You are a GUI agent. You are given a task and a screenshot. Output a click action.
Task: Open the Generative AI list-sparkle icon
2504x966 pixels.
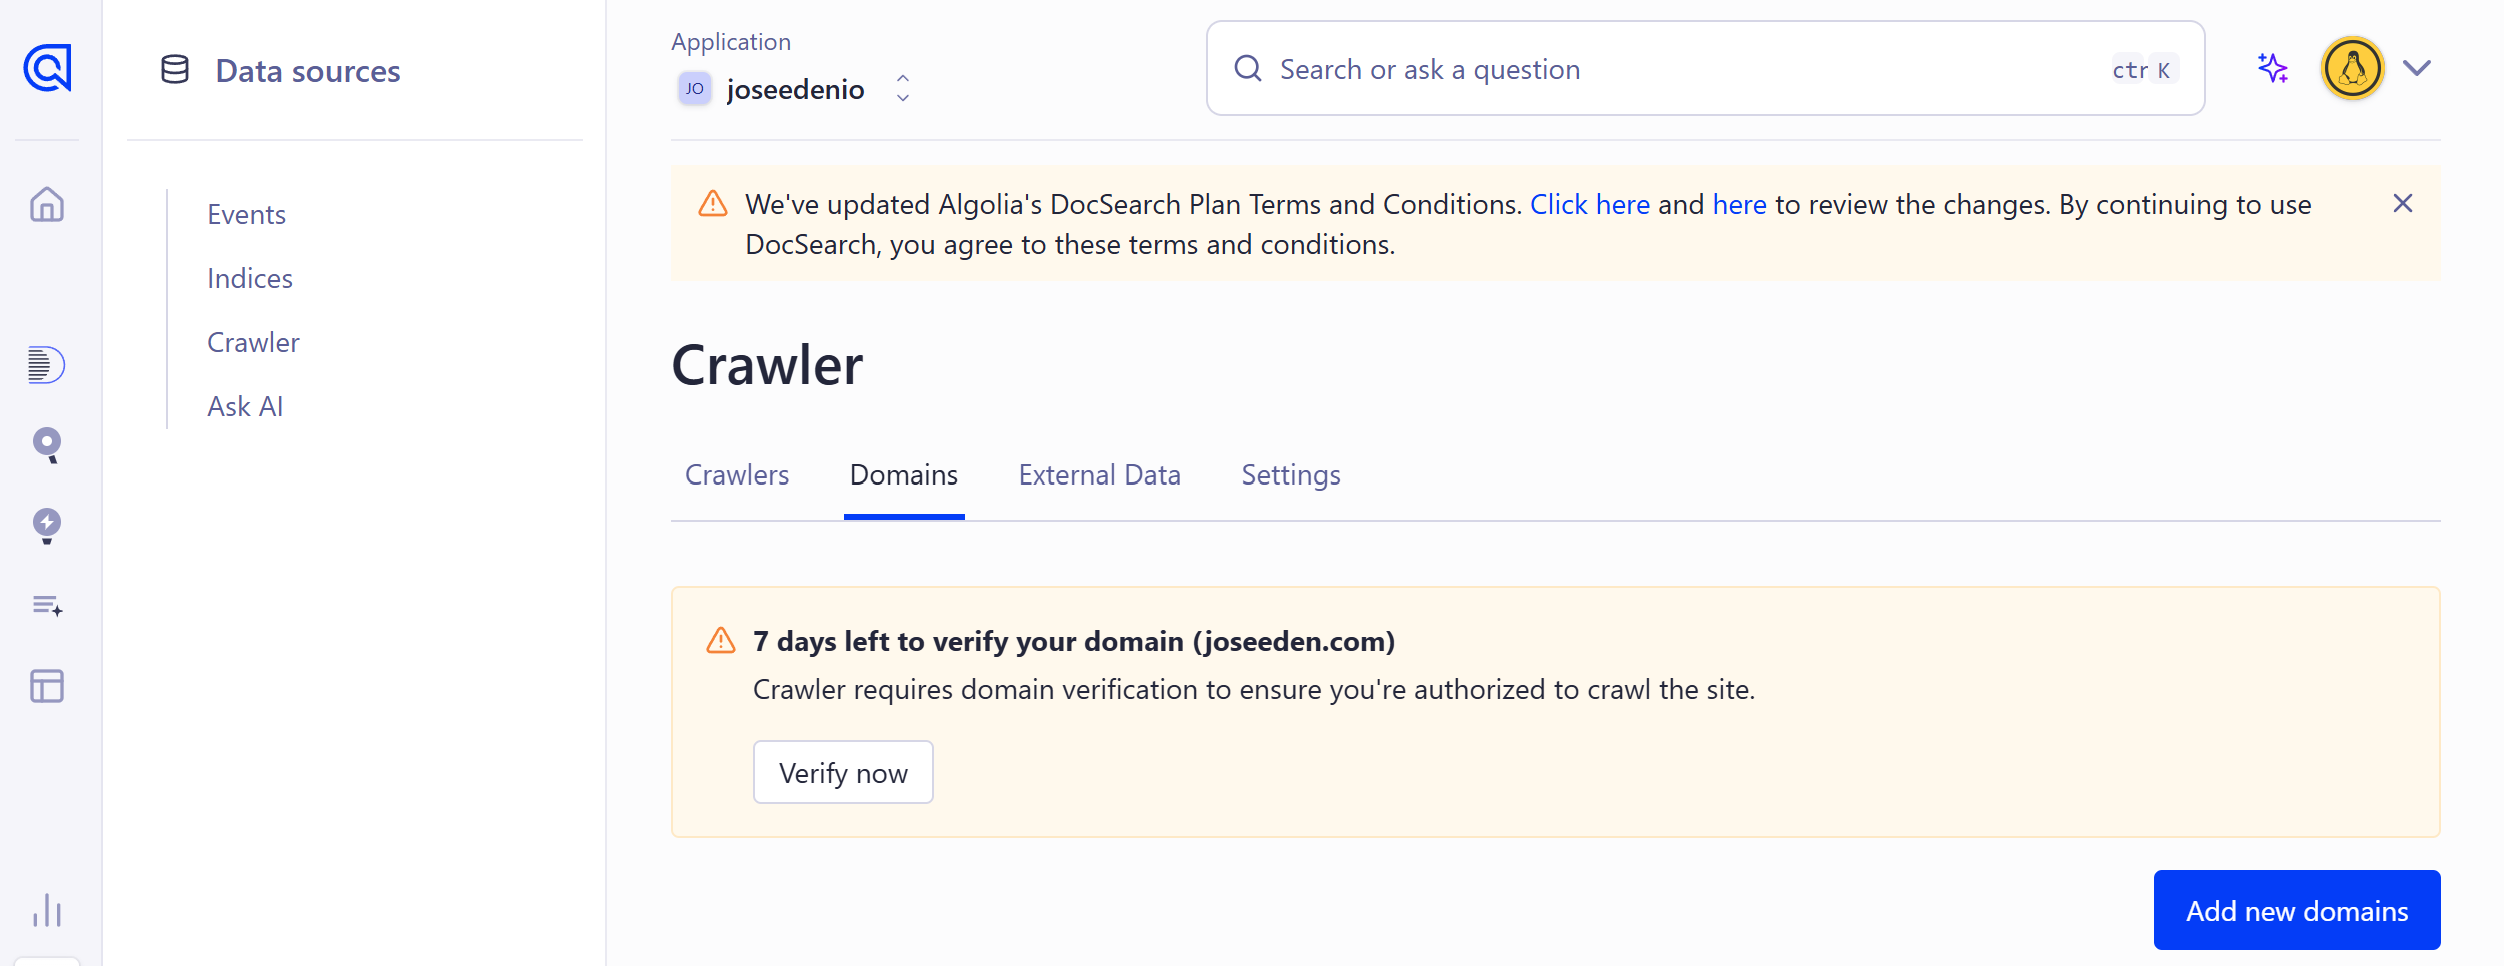(47, 606)
